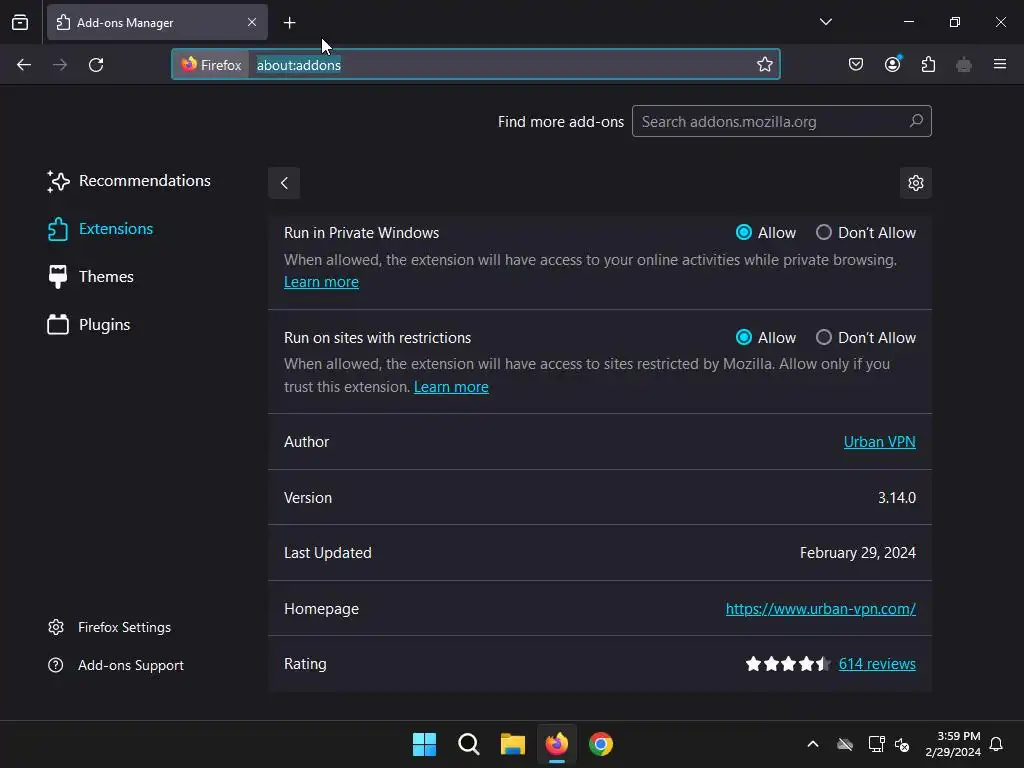Select Allow for Run on sites with restrictions

(x=744, y=338)
